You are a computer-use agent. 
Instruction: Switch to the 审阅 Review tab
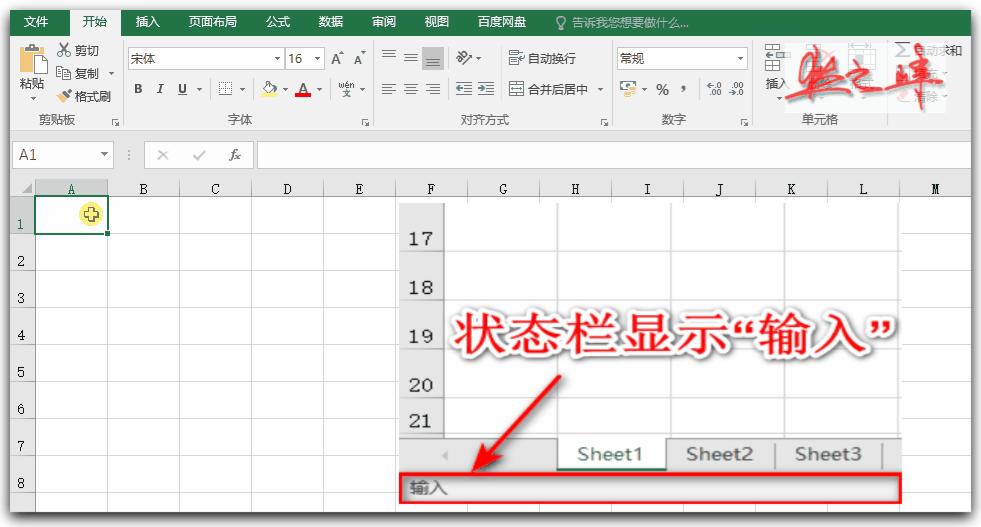pyautogui.click(x=384, y=22)
